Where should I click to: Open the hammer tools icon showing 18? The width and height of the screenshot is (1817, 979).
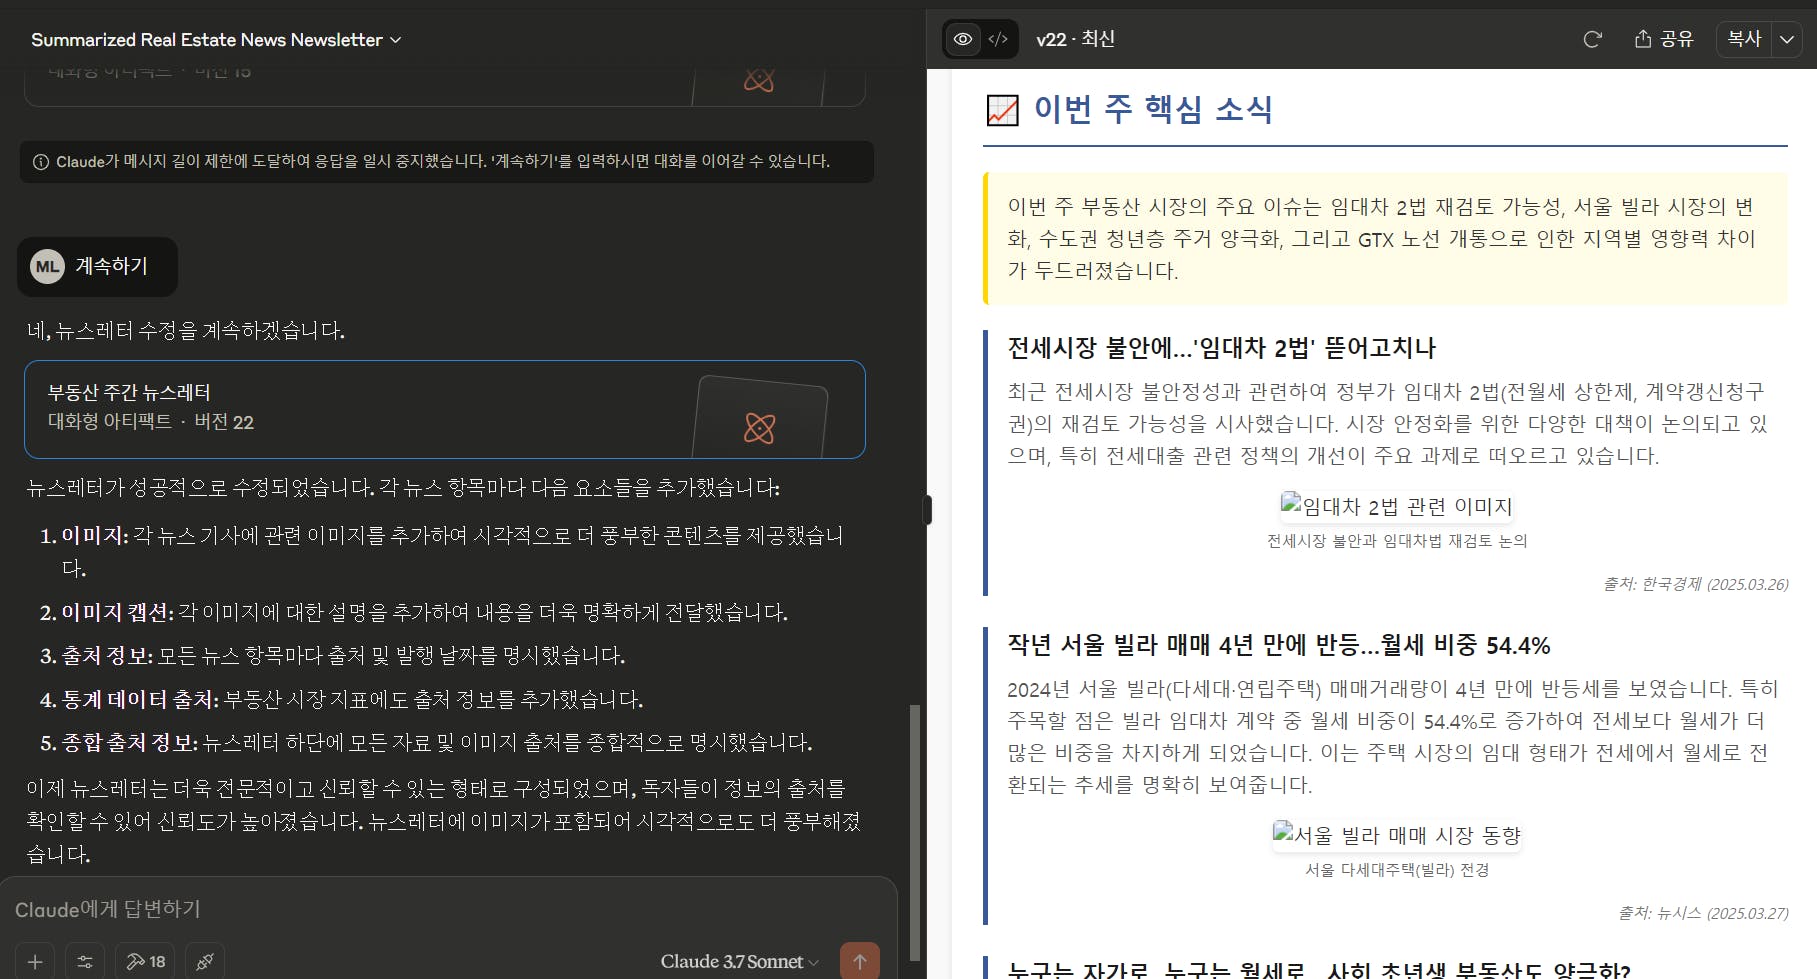tap(145, 961)
